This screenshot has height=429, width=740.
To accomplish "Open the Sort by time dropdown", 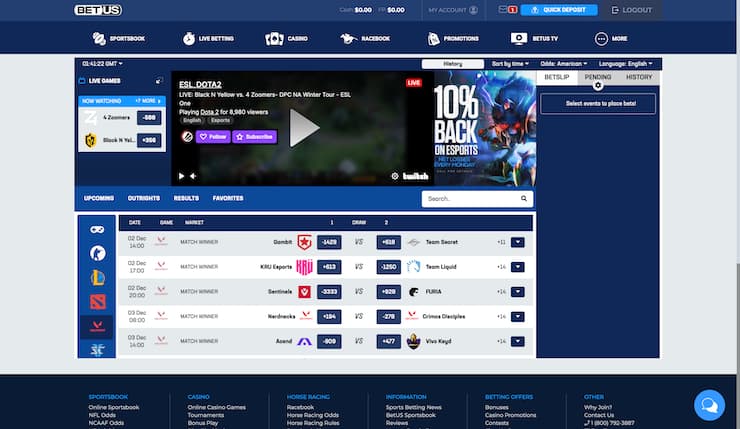I will [510, 64].
